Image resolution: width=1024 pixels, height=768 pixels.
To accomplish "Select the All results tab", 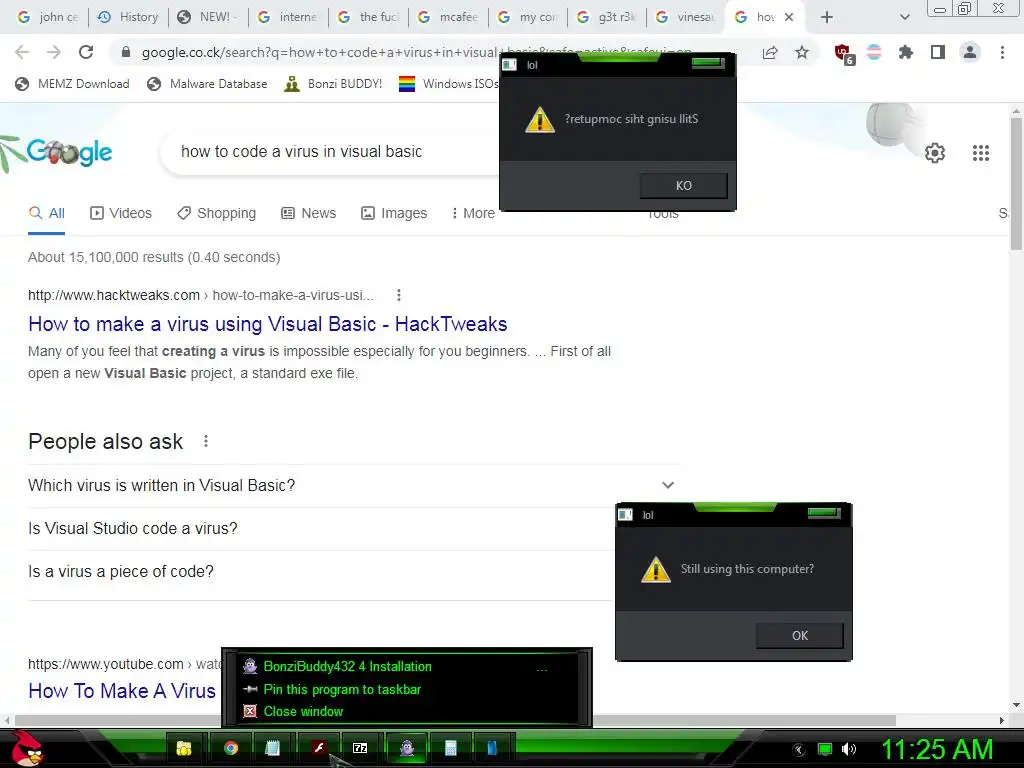I will tap(46, 214).
